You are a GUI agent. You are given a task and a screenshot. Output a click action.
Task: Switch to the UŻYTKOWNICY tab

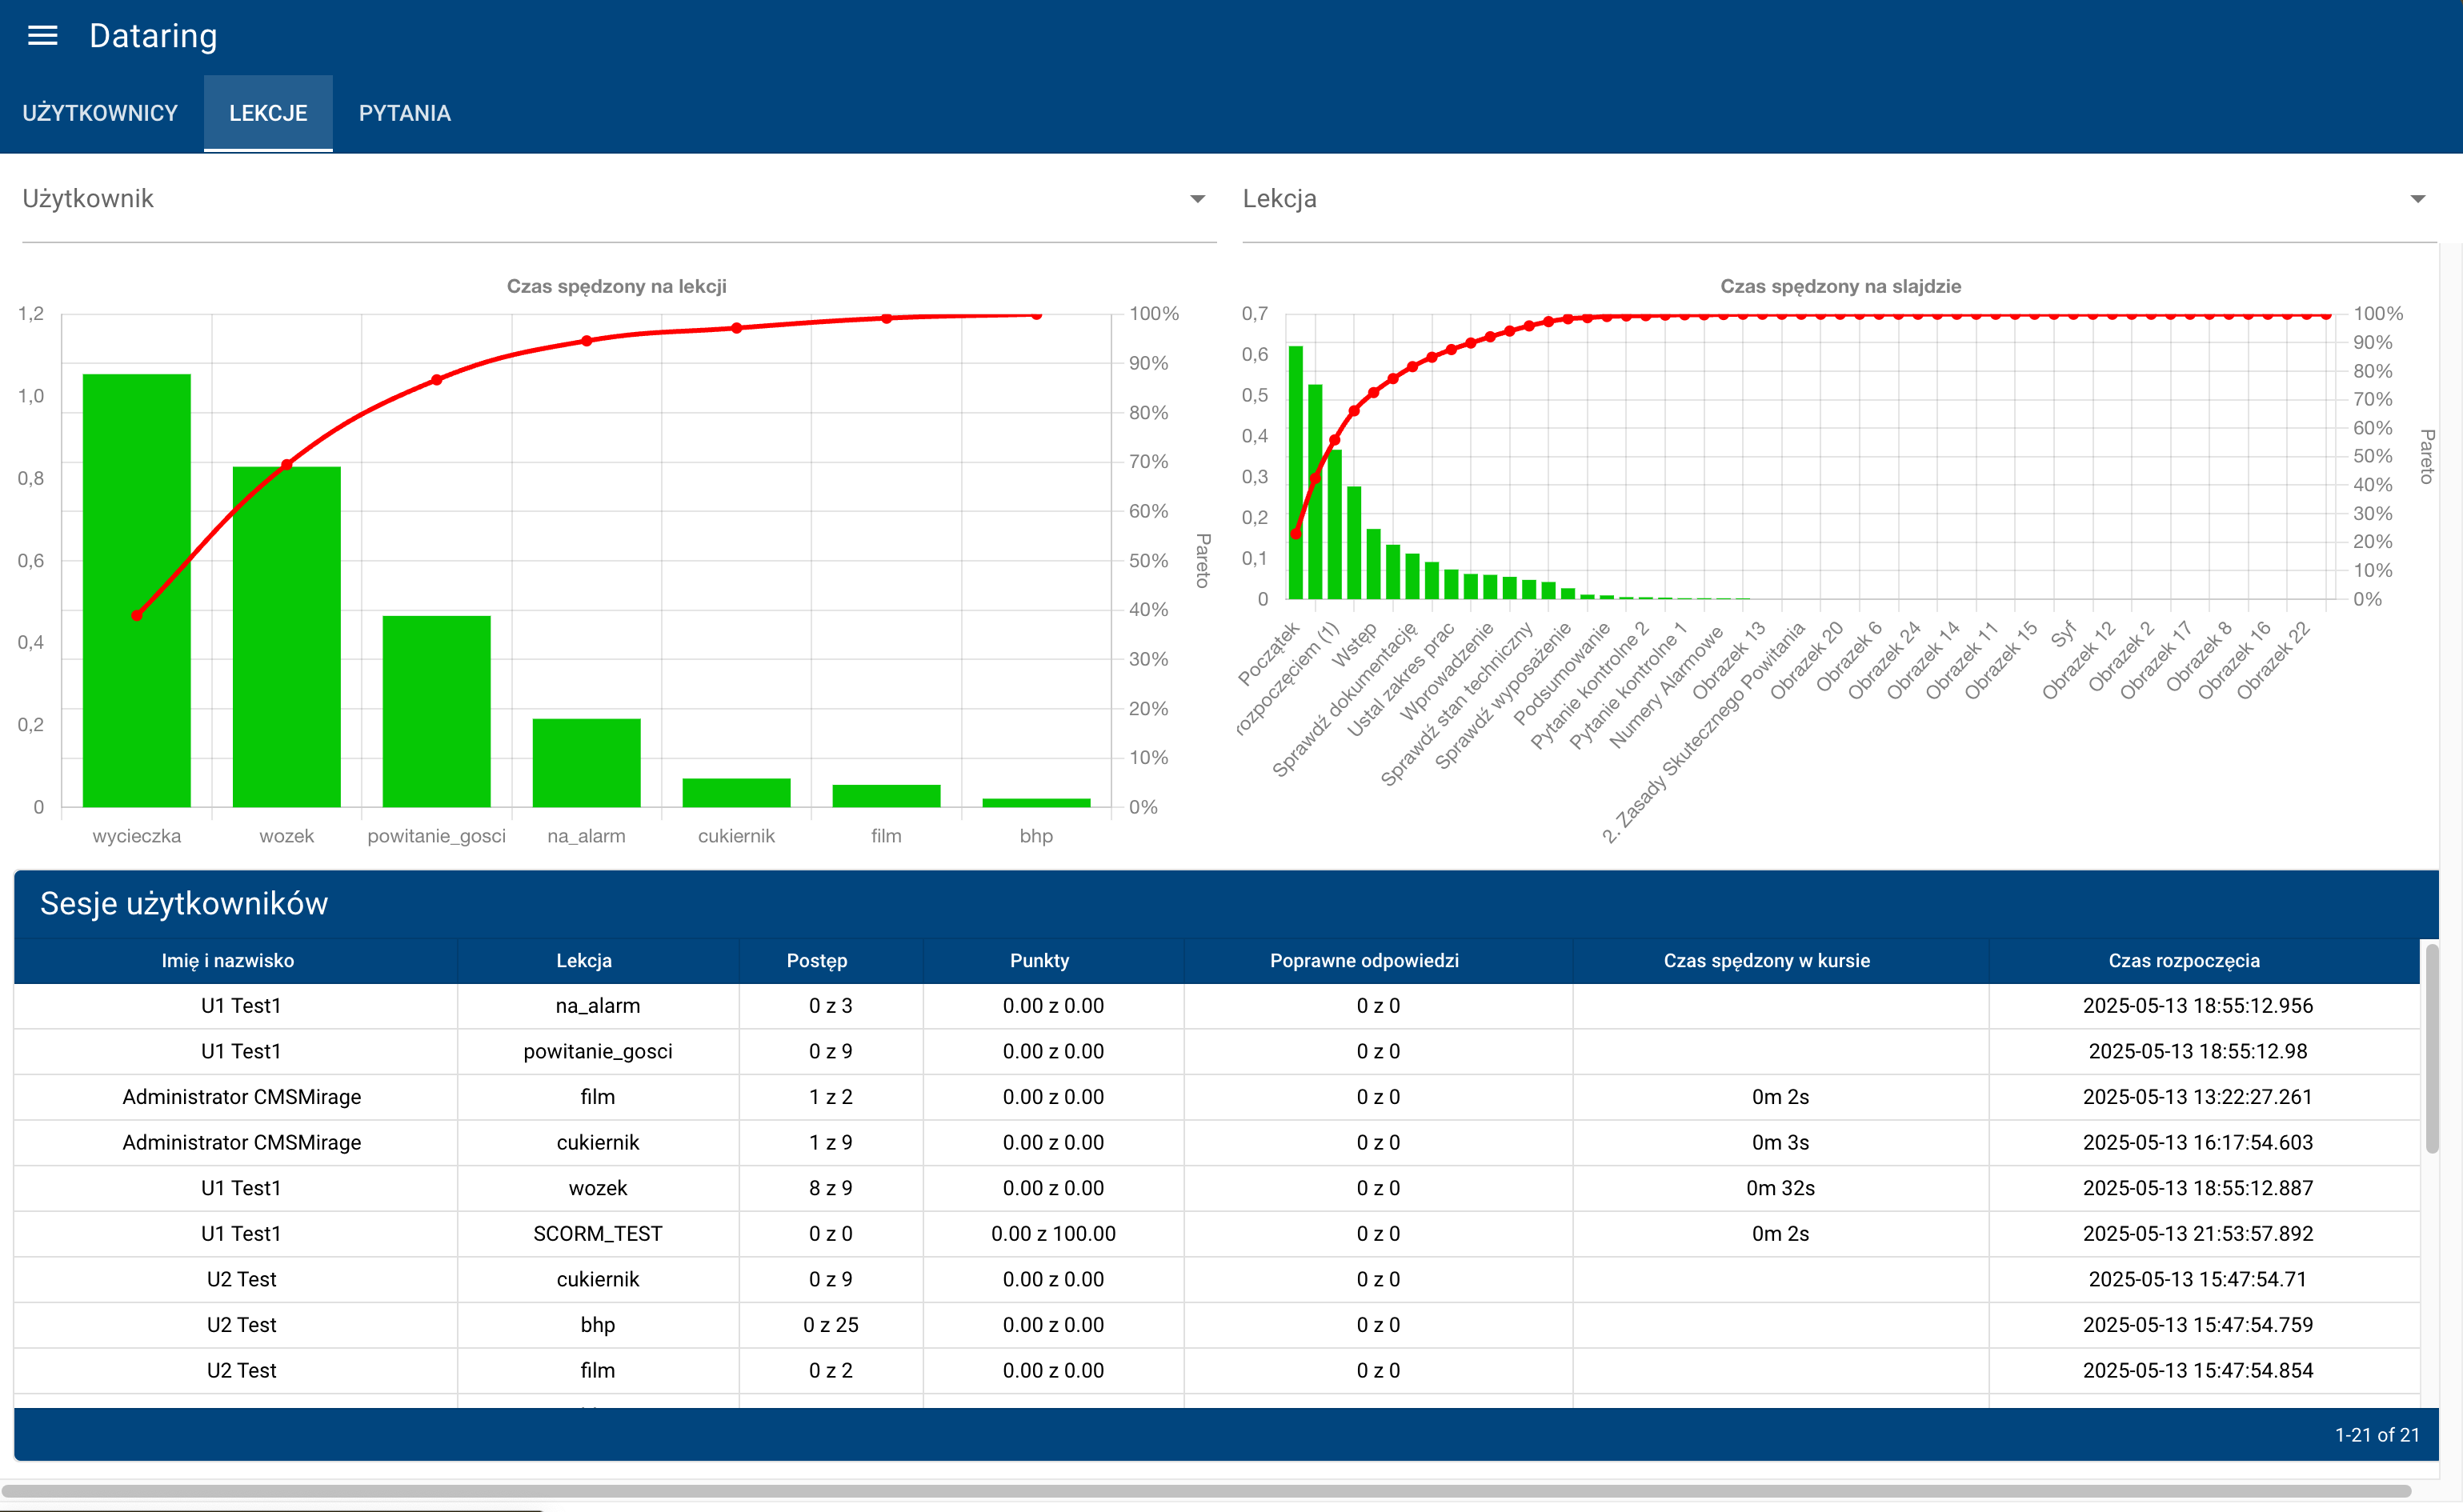pyautogui.click(x=100, y=113)
